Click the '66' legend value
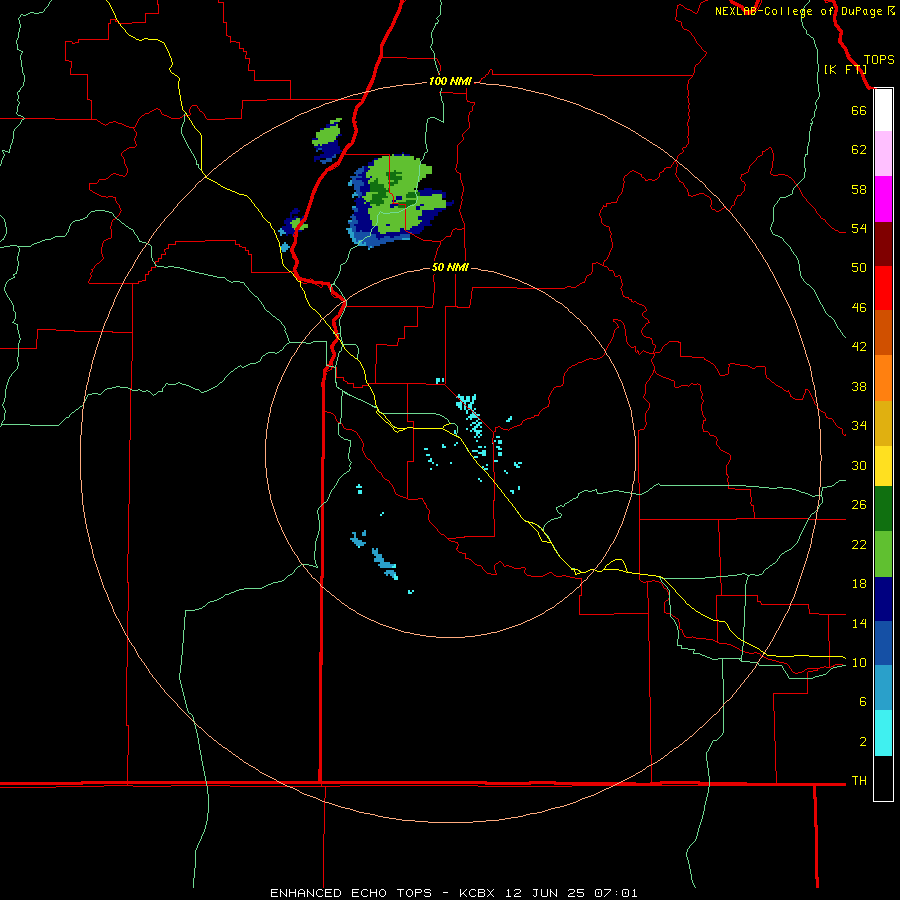The height and width of the screenshot is (900, 900). pyautogui.click(x=859, y=110)
